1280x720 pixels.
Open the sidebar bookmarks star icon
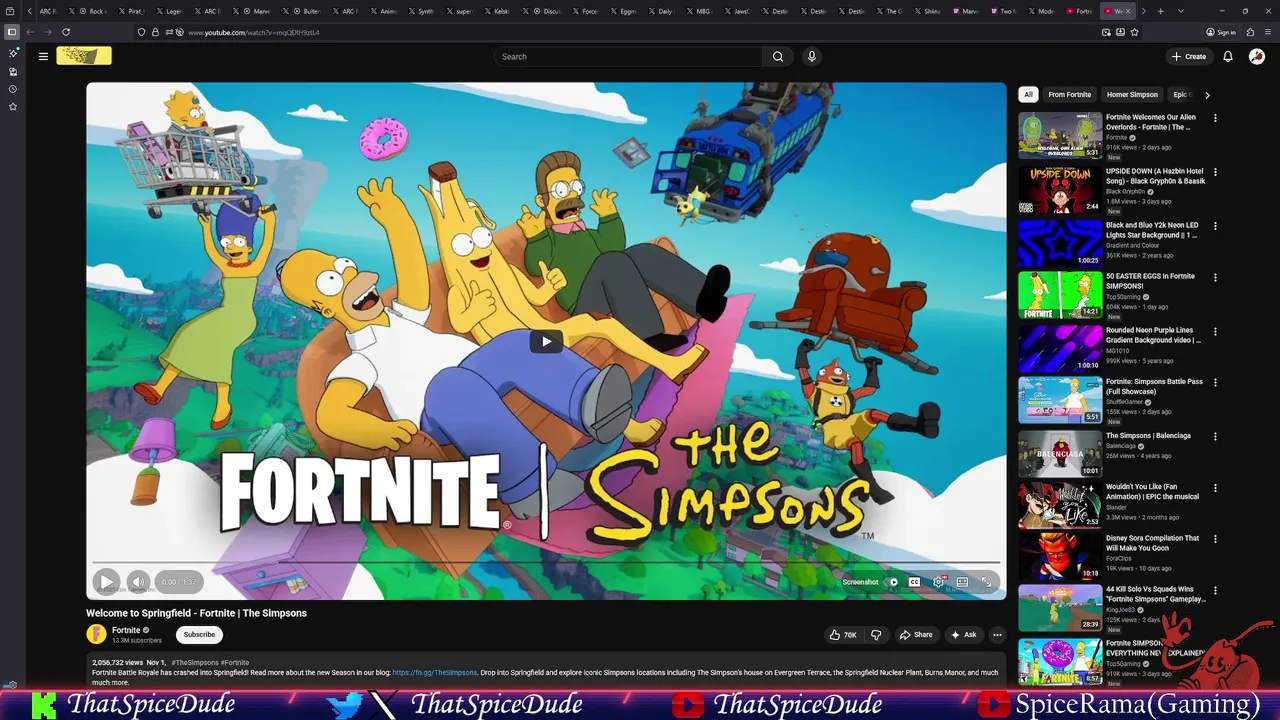[13, 106]
